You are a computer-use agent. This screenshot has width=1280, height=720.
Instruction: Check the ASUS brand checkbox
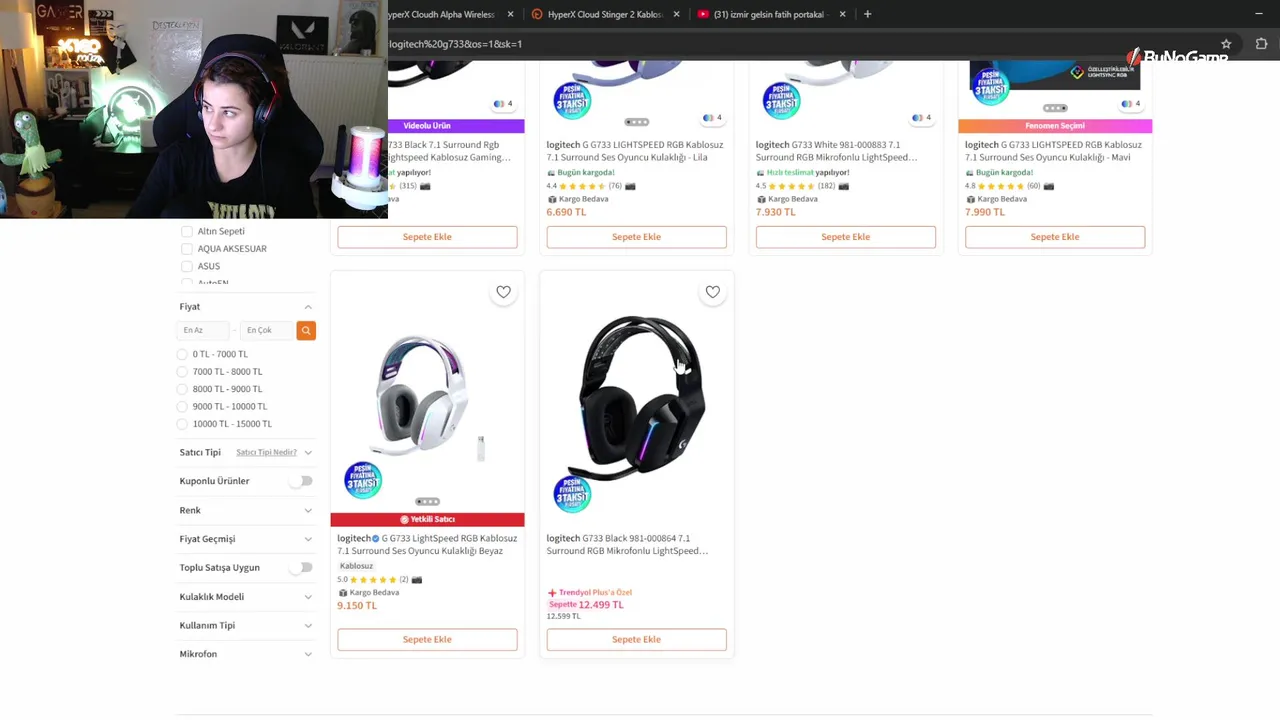coord(186,266)
